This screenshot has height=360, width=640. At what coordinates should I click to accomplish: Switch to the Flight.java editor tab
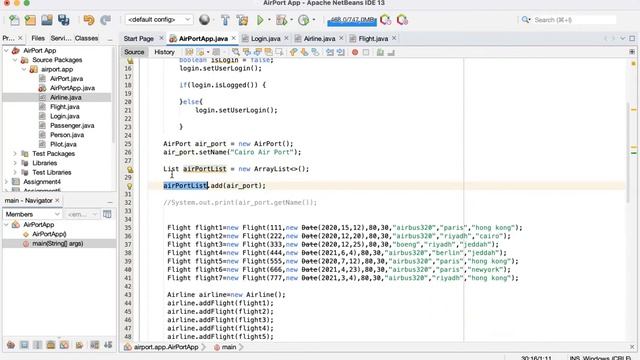(373, 38)
